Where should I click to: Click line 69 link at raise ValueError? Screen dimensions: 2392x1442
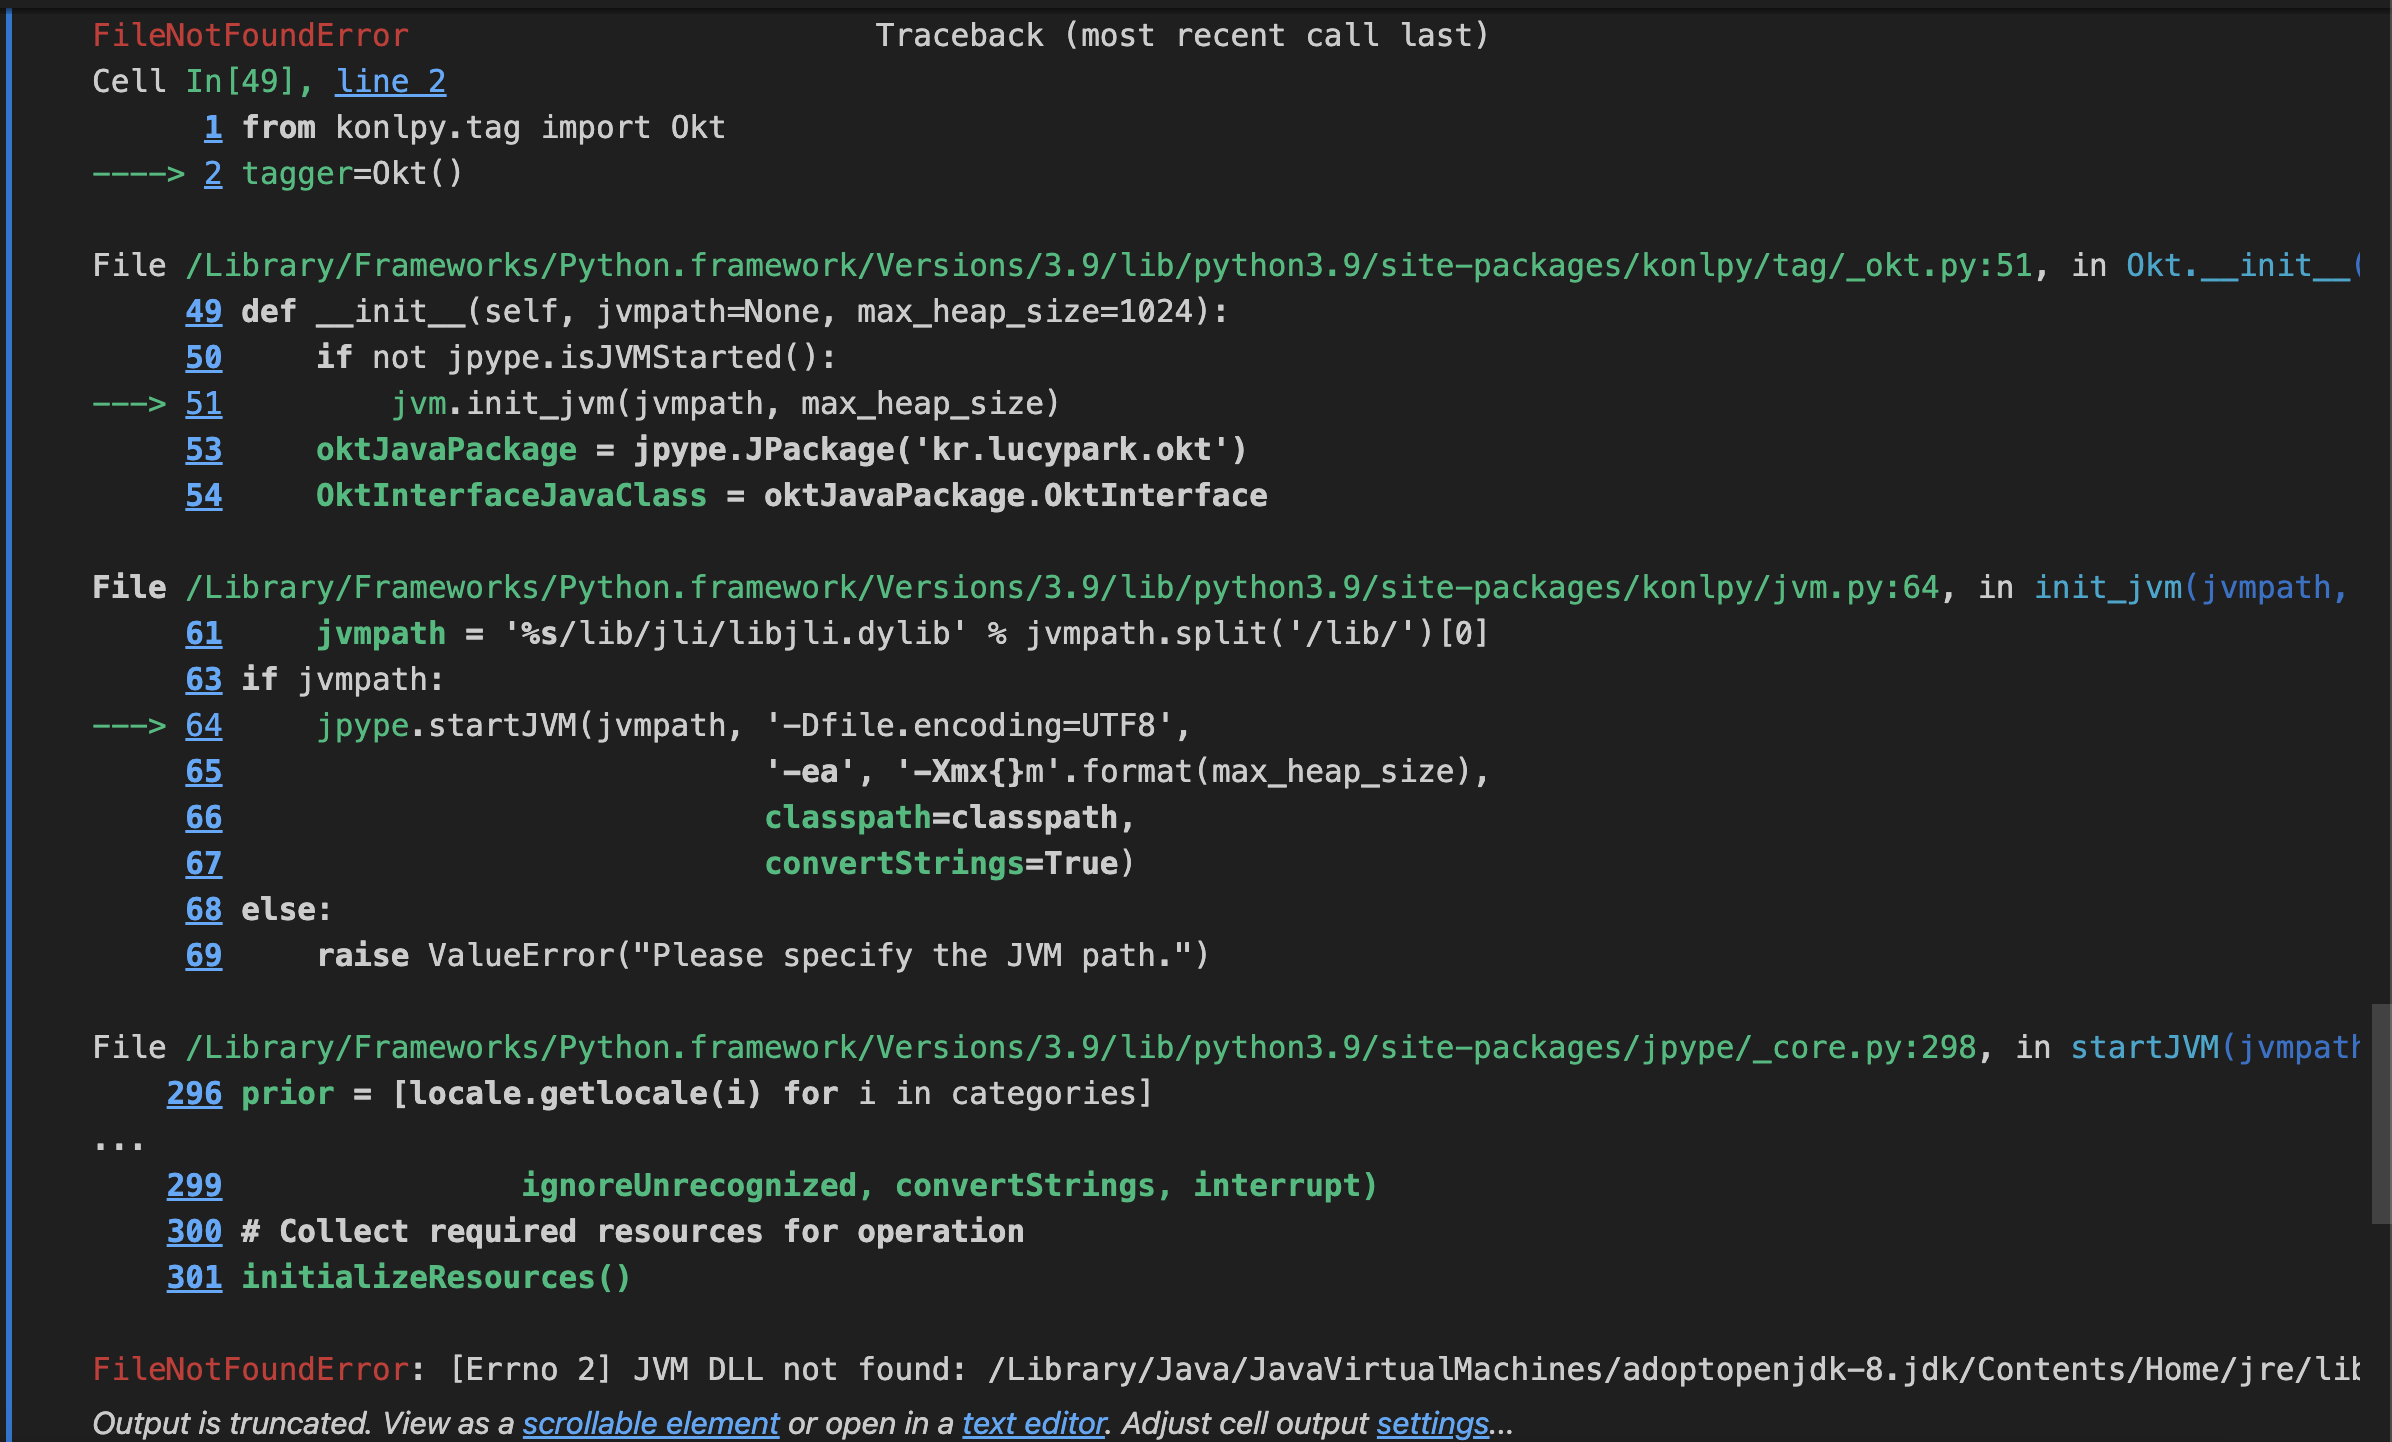(x=204, y=955)
